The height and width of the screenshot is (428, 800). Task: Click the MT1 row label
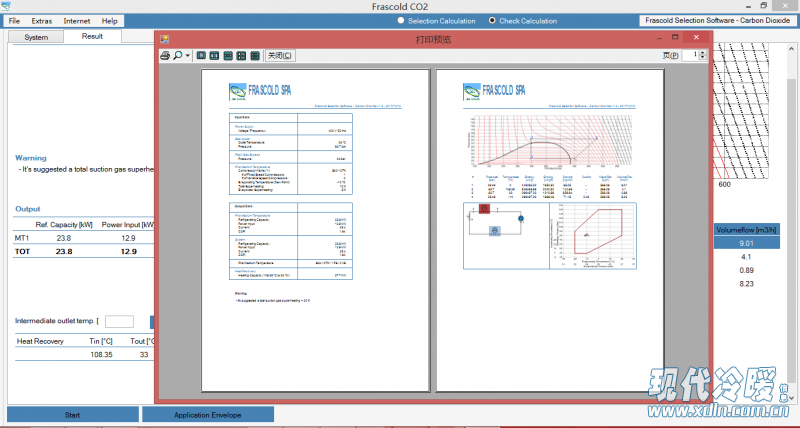pyautogui.click(x=21, y=238)
